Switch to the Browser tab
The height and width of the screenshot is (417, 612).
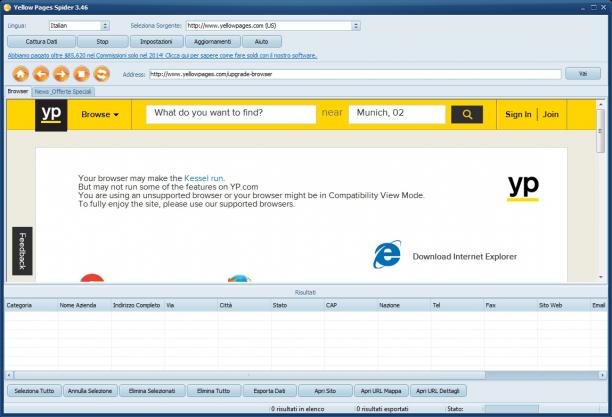(x=18, y=91)
